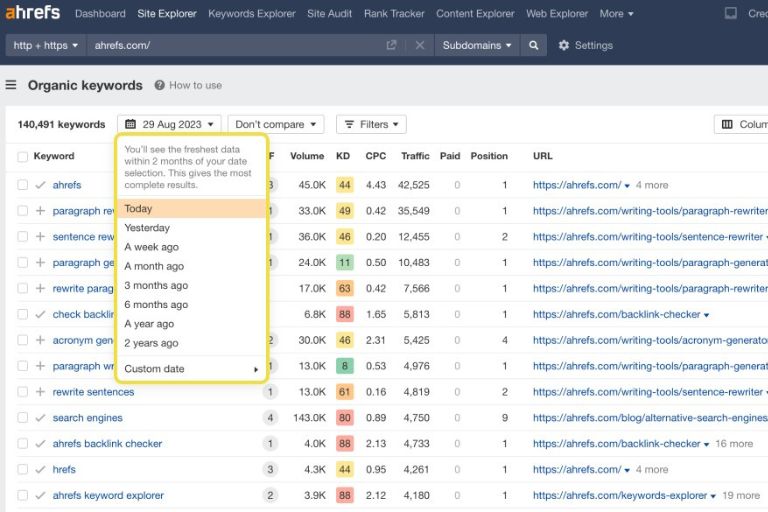Screen dimensions: 768x512
Task: Click the How to use help icon
Action: coord(159,85)
